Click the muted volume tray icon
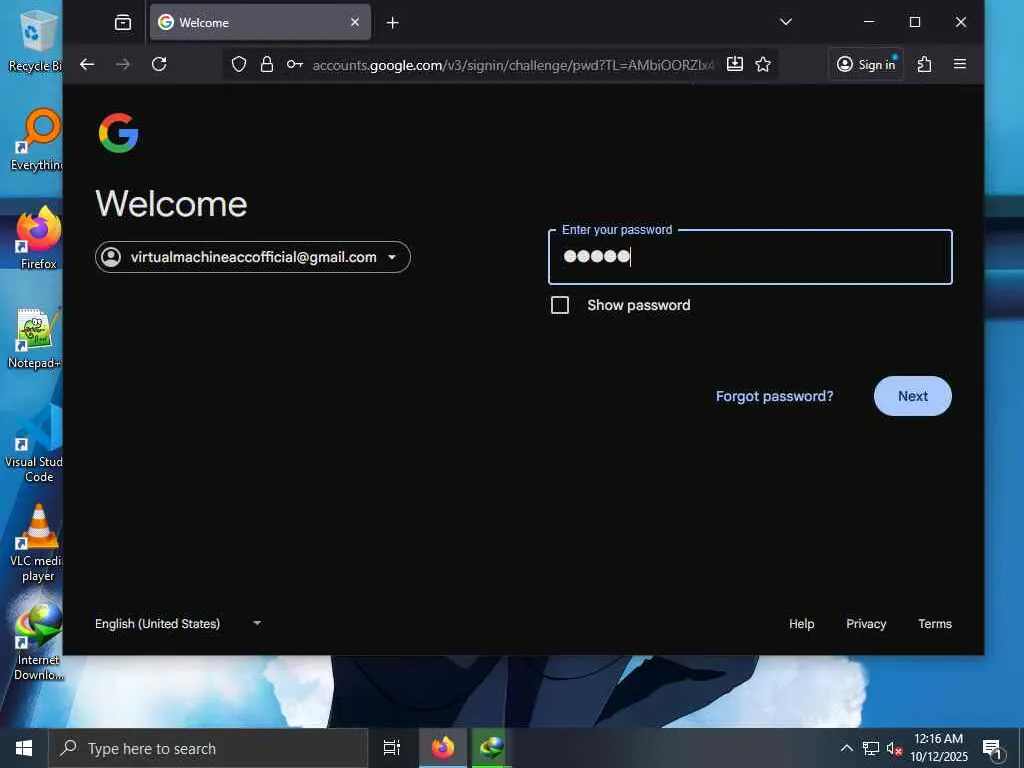This screenshot has width=1024, height=768. pyautogui.click(x=894, y=748)
